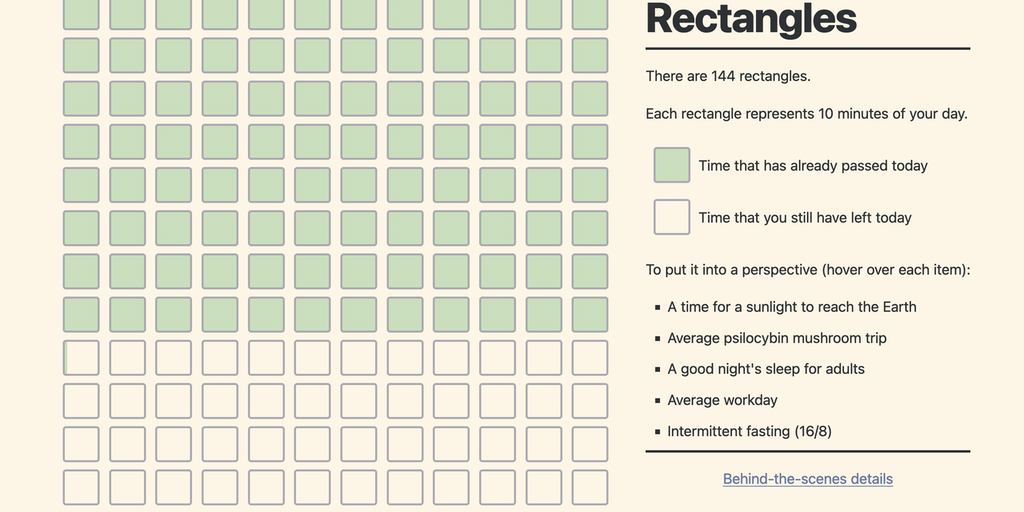This screenshot has width=1024, height=512.
Task: Click the empty 'time left' legend swatch
Action: 672,217
